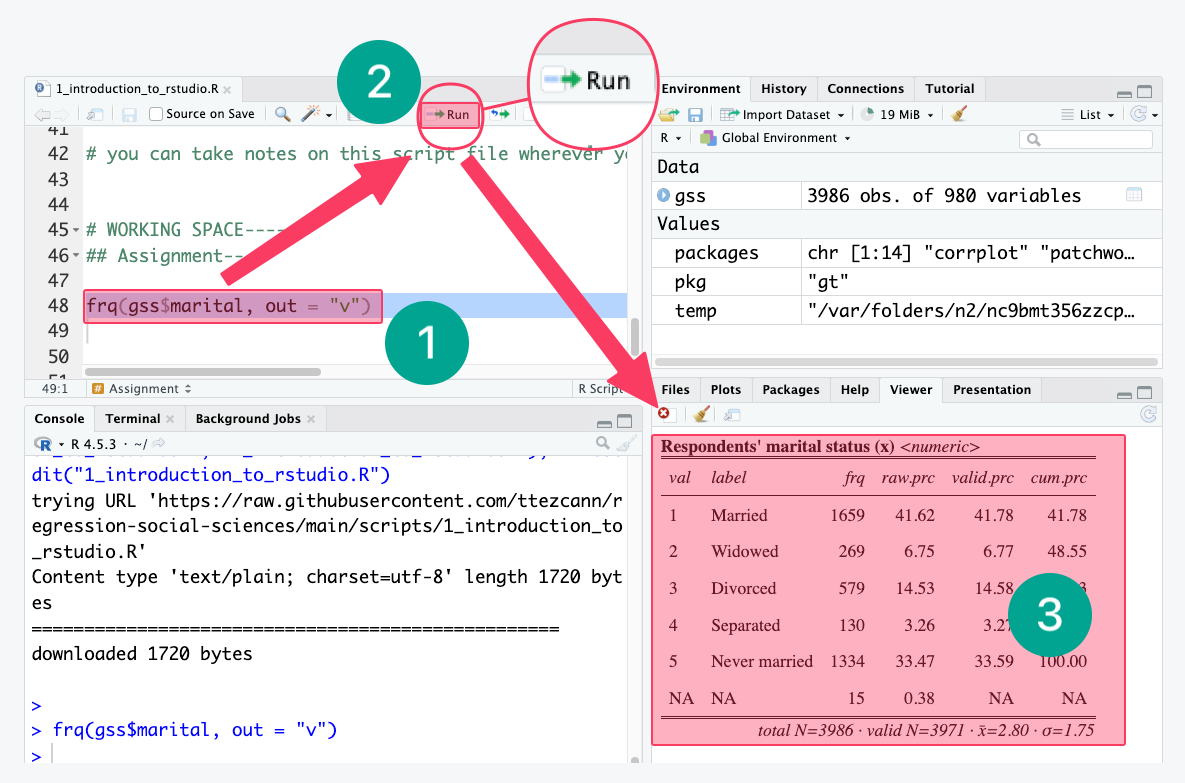Open the History tab
1185x783 pixels.
pos(784,88)
